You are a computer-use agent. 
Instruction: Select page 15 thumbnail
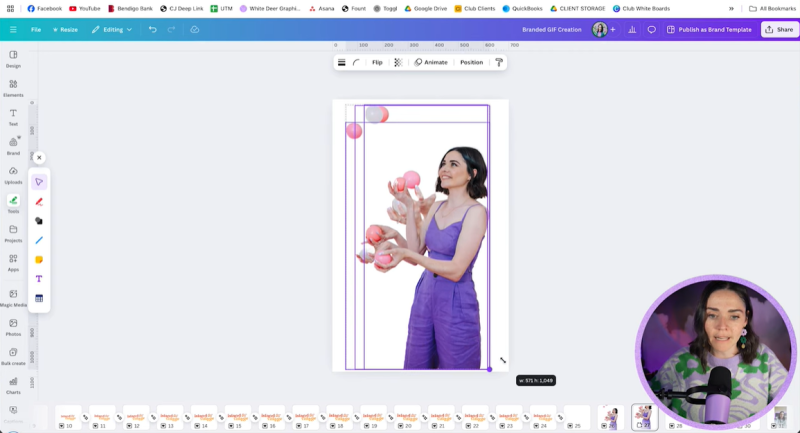[x=238, y=417]
